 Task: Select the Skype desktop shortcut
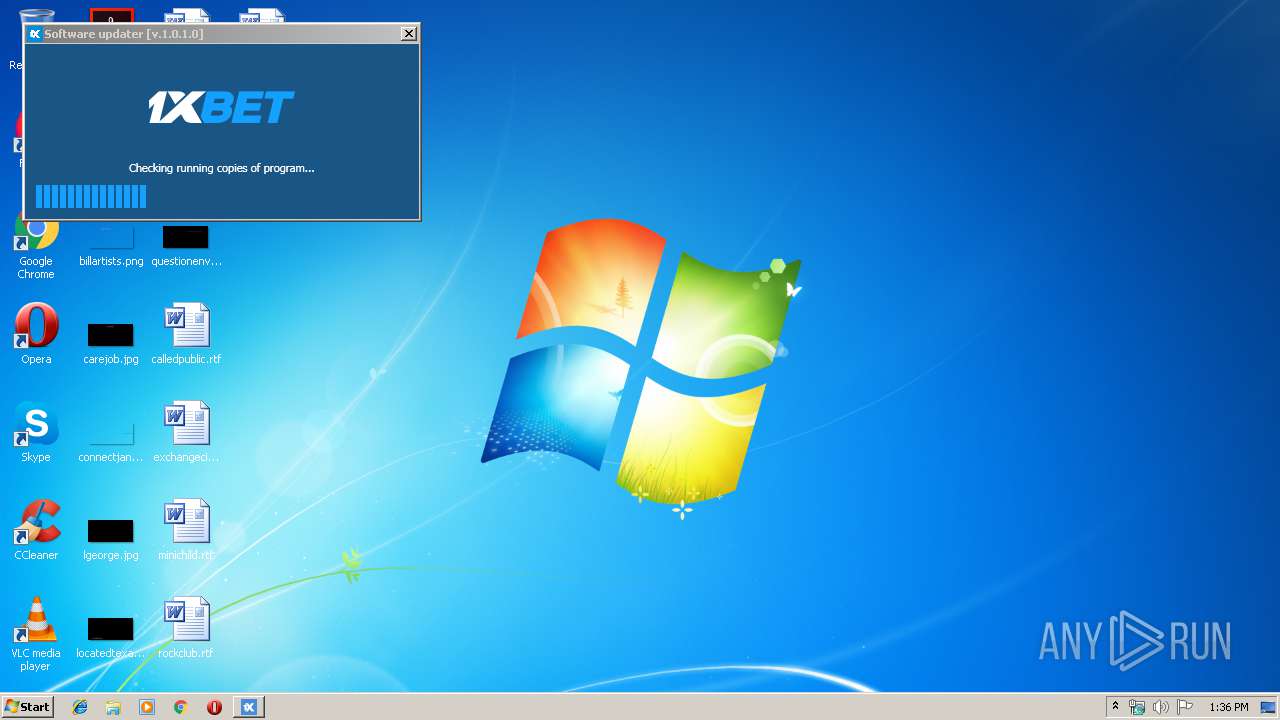pyautogui.click(x=36, y=432)
